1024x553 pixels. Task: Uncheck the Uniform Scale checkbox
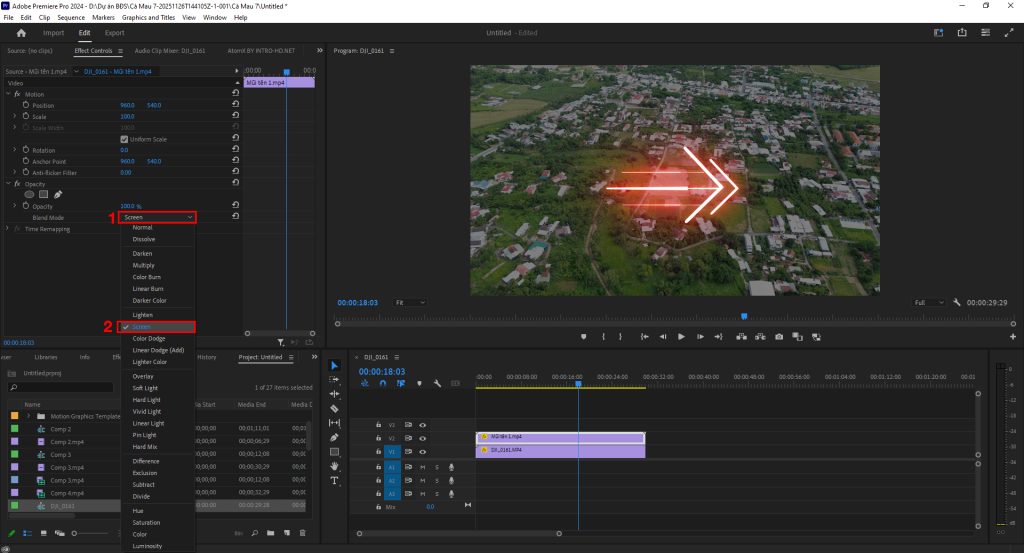pos(124,139)
